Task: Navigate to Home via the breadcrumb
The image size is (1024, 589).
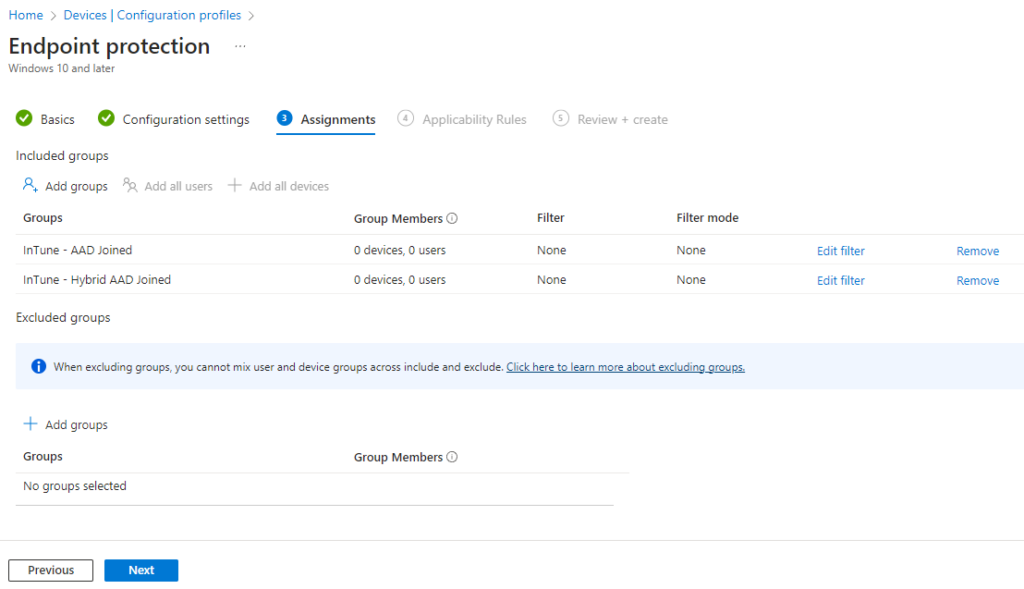Action: point(25,15)
